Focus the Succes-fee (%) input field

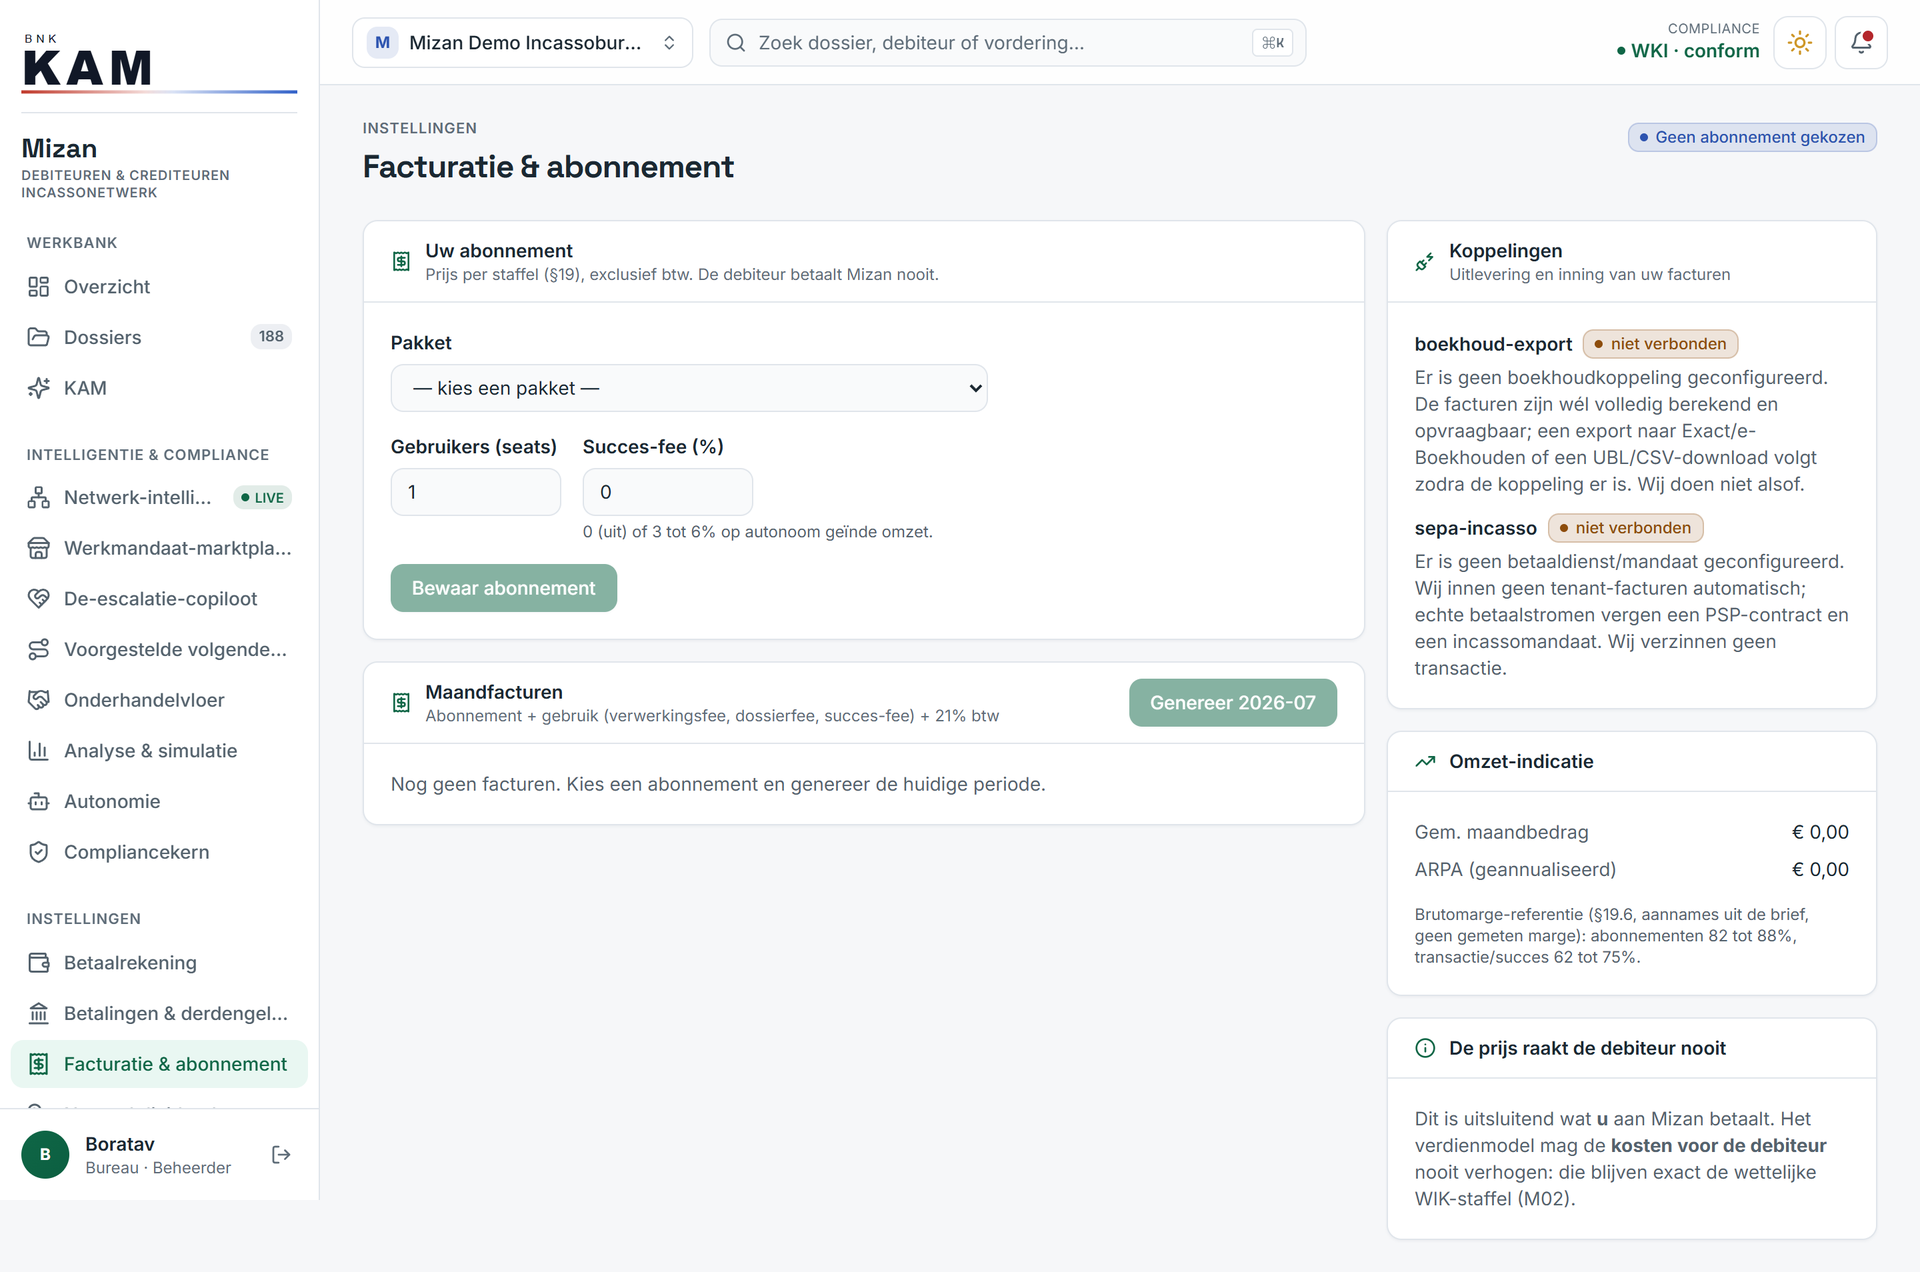tap(668, 492)
